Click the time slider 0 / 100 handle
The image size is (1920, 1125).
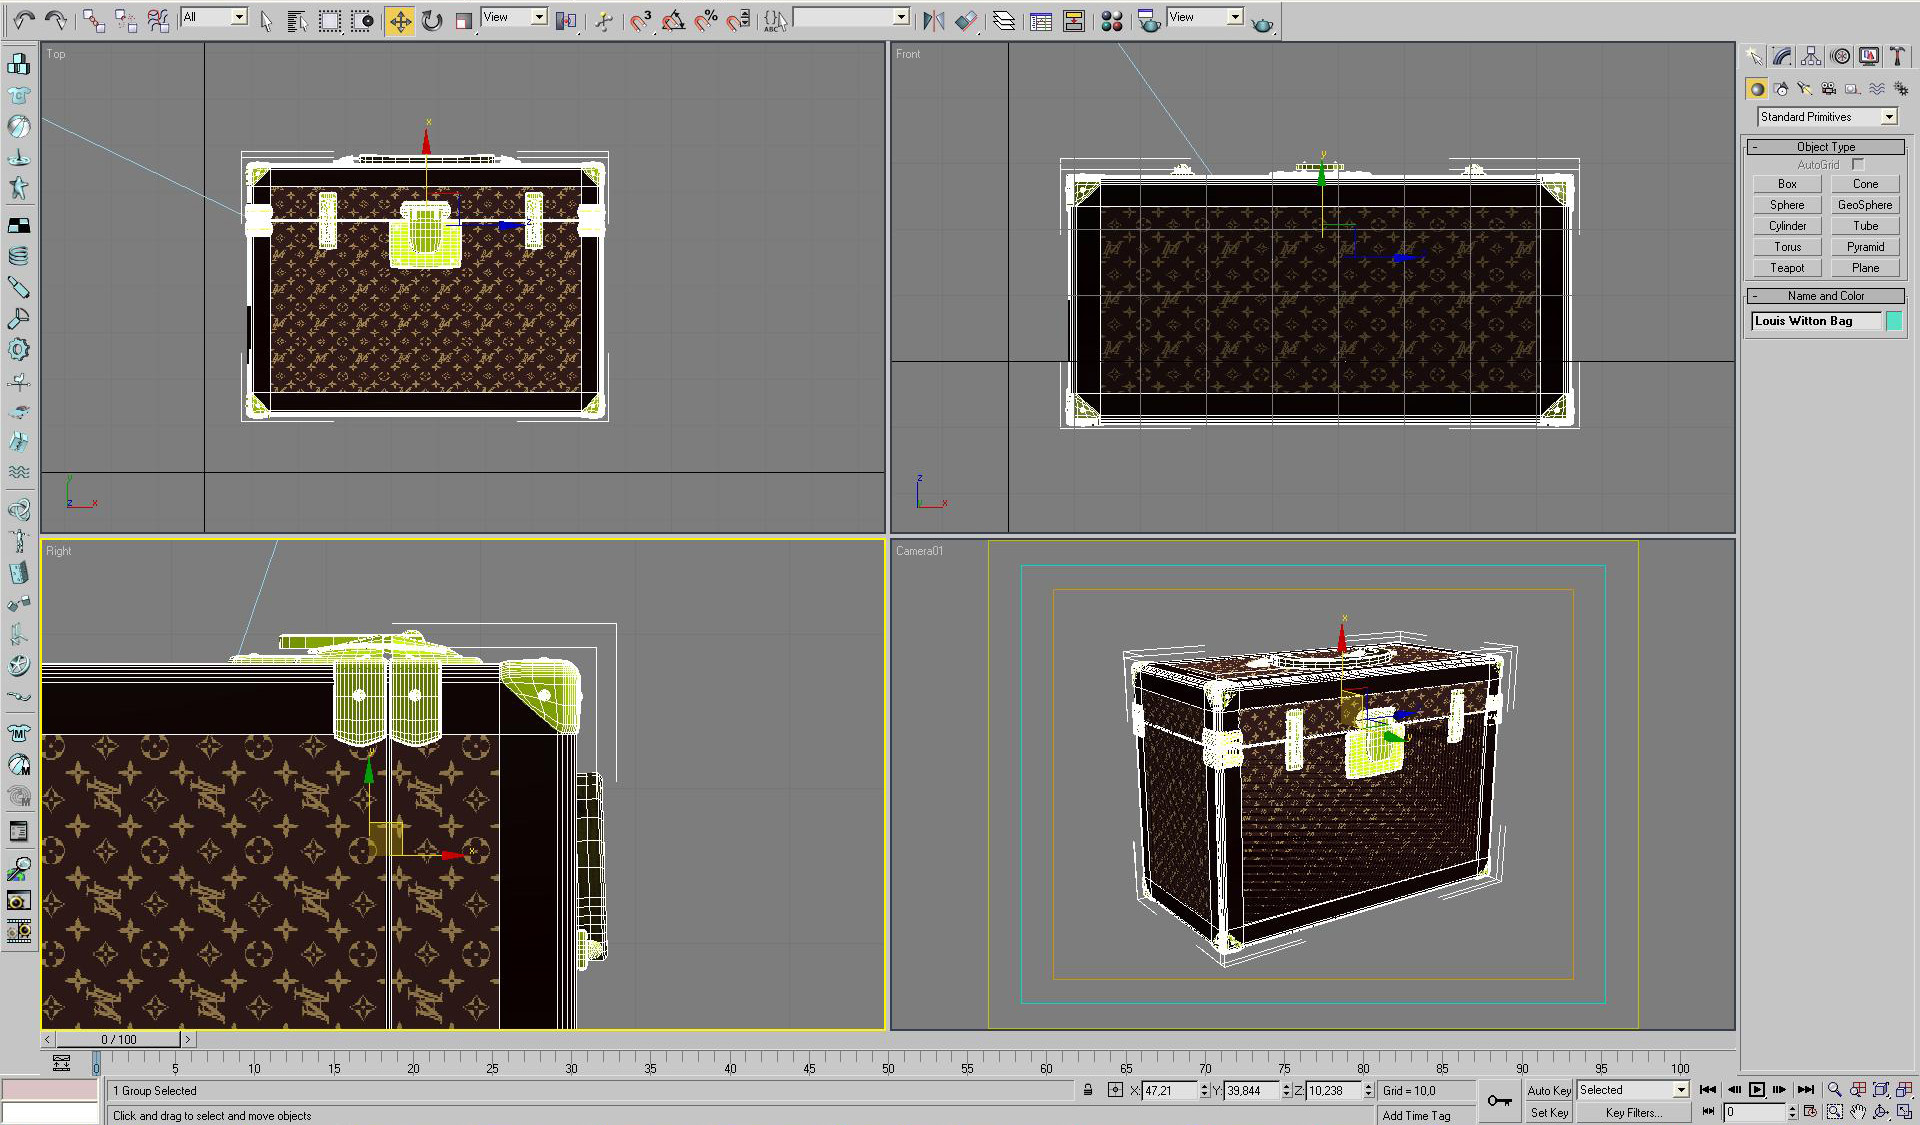pyautogui.click(x=119, y=1040)
